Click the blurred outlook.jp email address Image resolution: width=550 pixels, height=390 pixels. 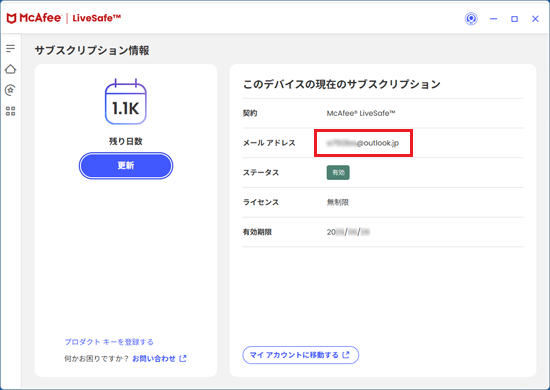(363, 143)
